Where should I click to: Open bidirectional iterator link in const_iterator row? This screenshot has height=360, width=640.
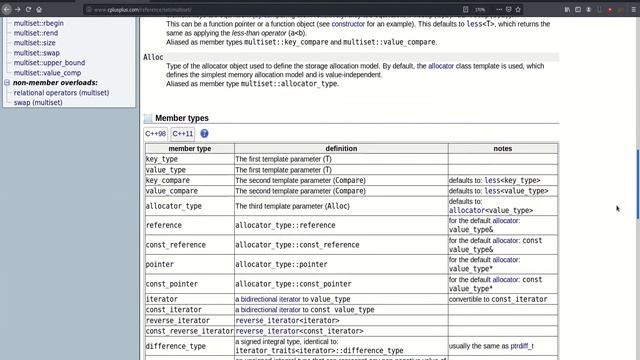pyautogui.click(x=271, y=310)
